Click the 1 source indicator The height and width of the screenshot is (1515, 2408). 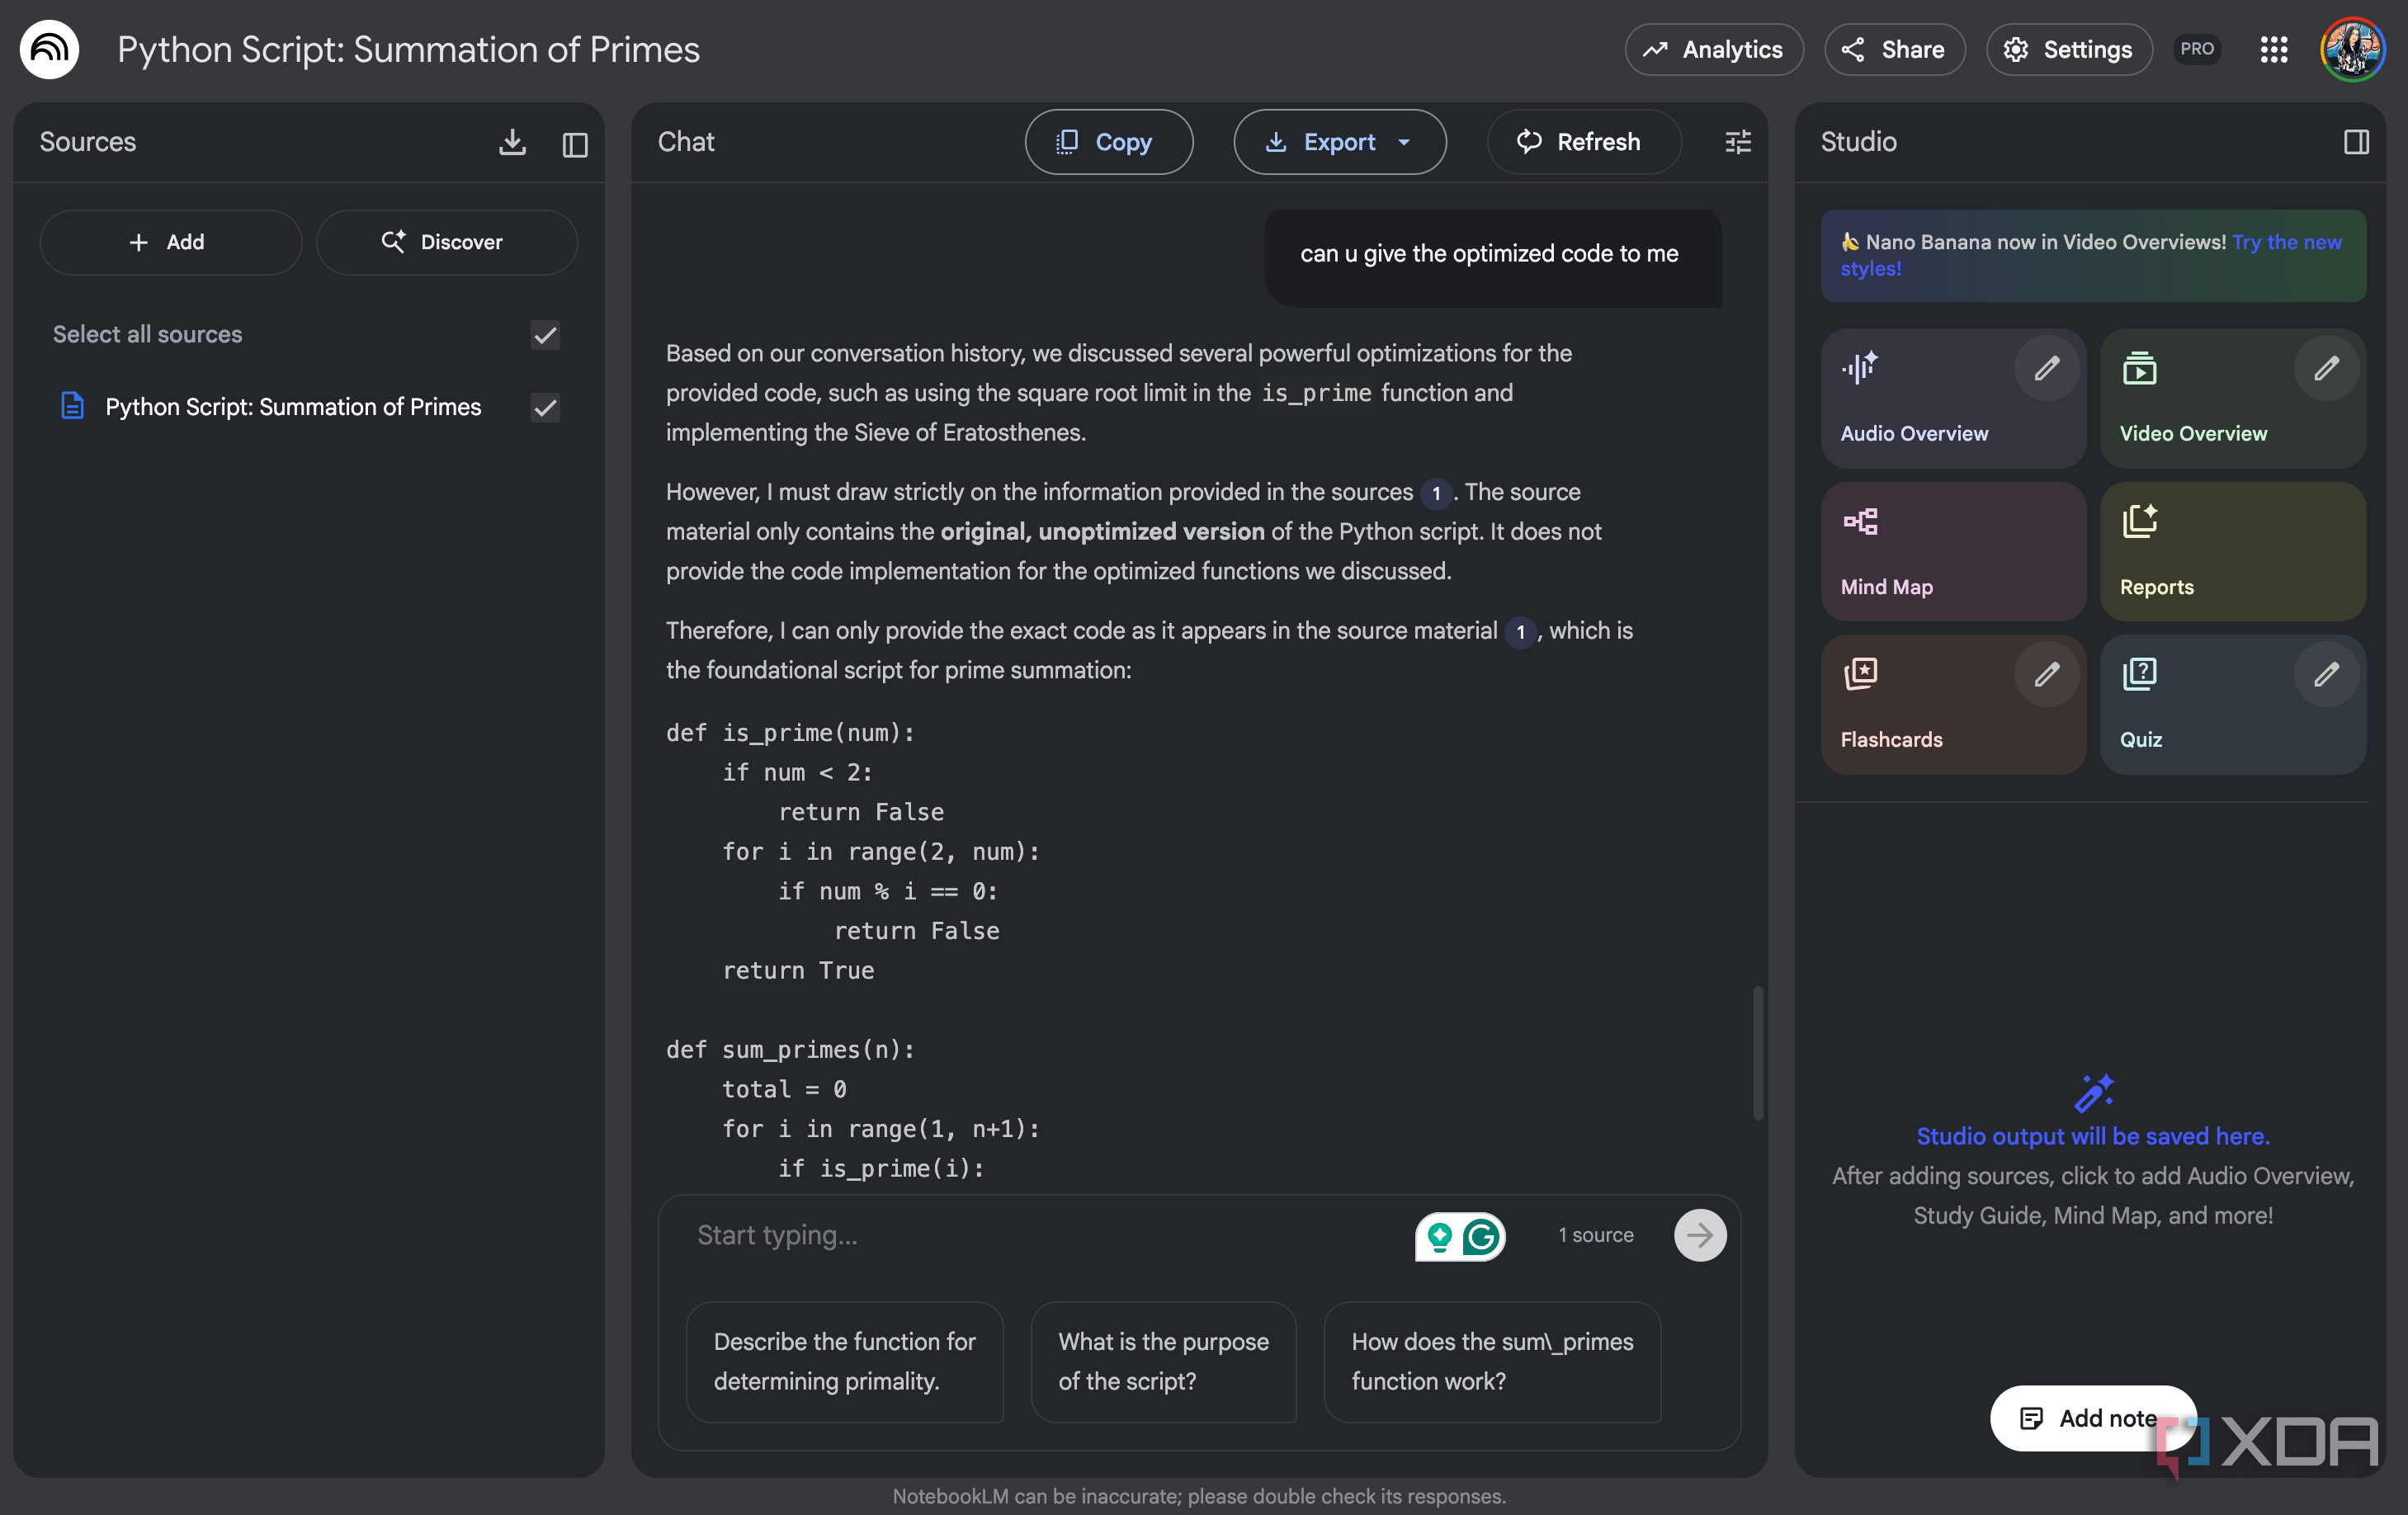click(x=1595, y=1235)
